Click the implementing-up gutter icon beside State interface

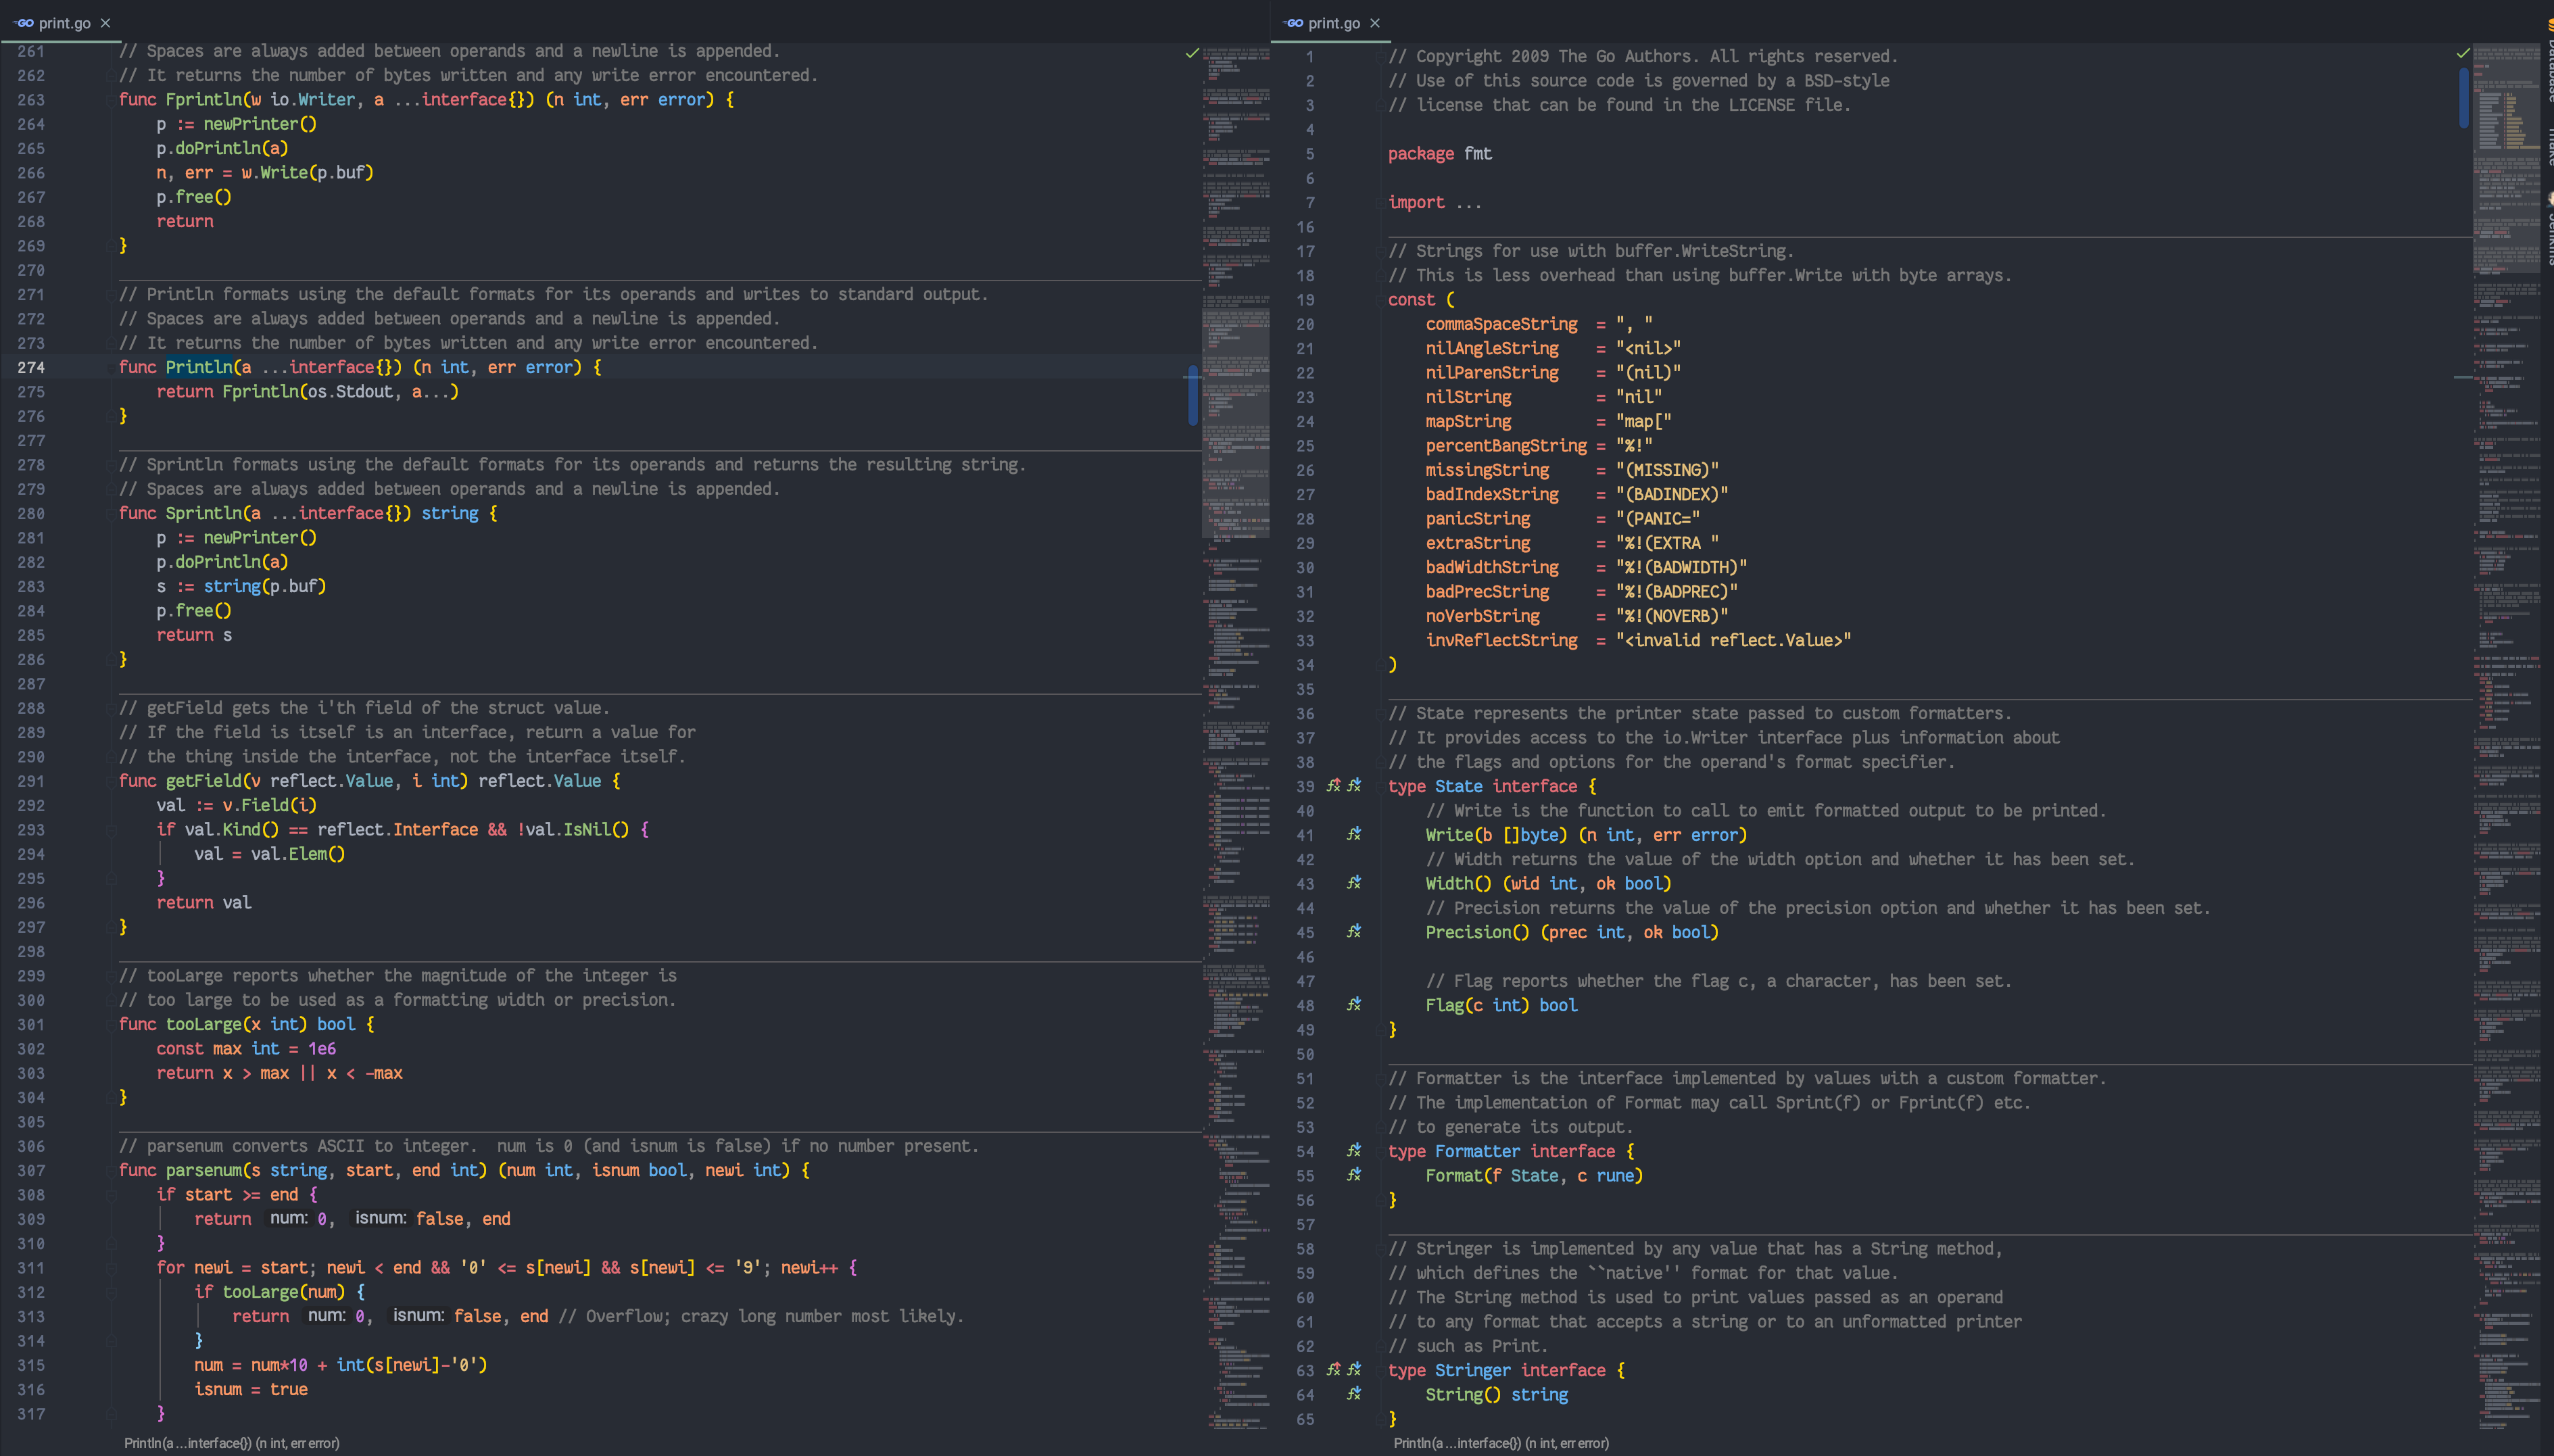[1333, 786]
